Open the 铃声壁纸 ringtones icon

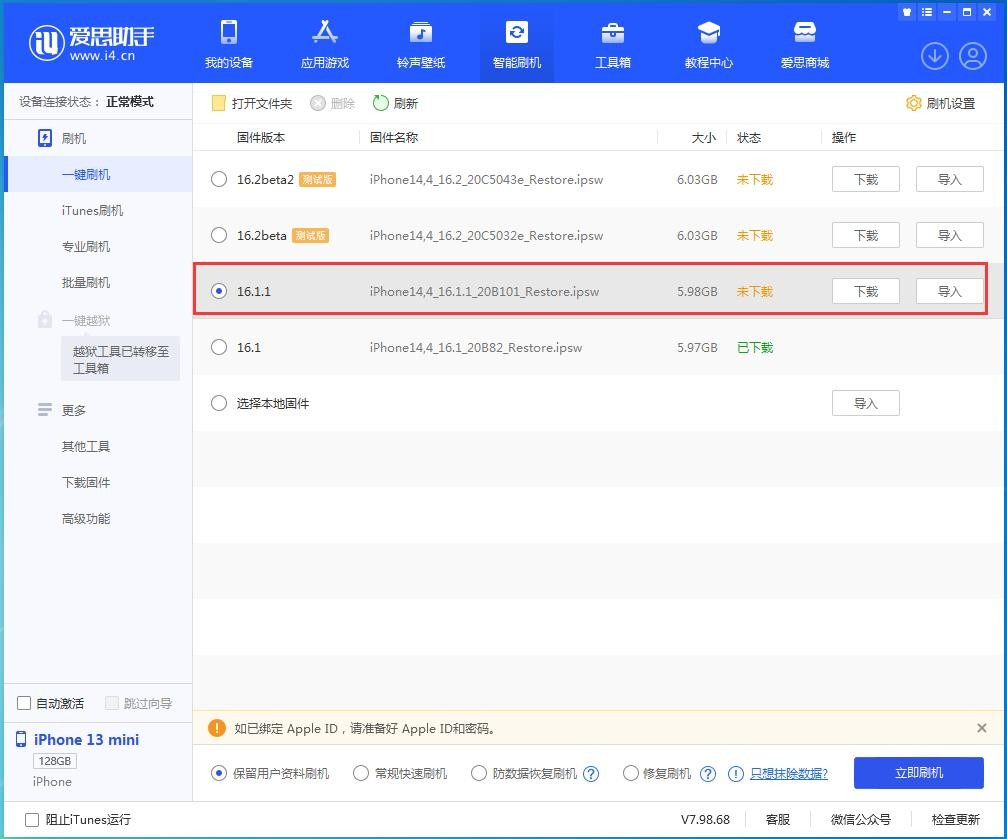pyautogui.click(x=420, y=33)
